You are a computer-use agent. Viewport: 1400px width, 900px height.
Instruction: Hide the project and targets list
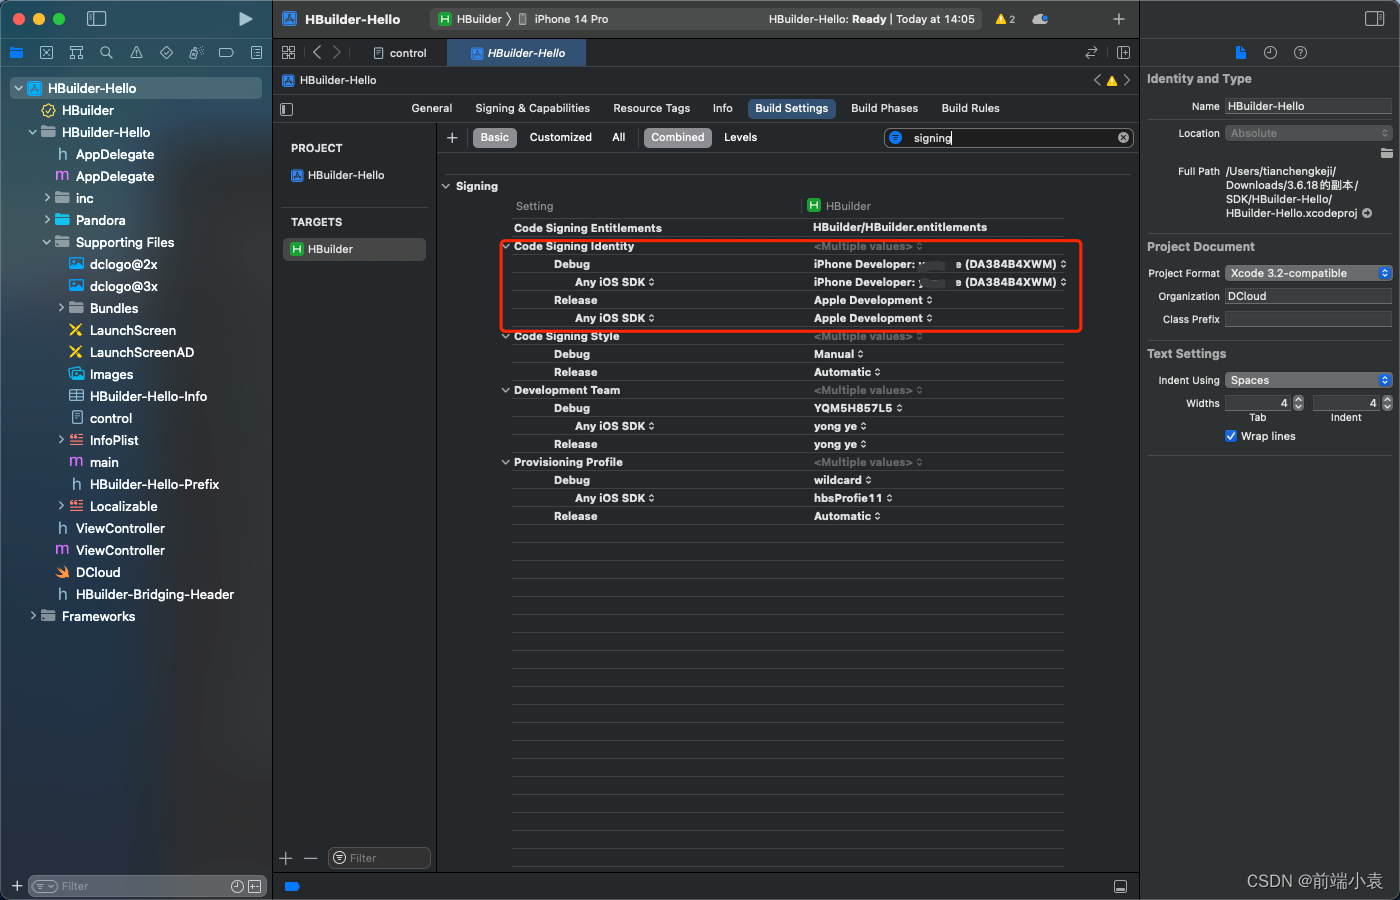(287, 109)
